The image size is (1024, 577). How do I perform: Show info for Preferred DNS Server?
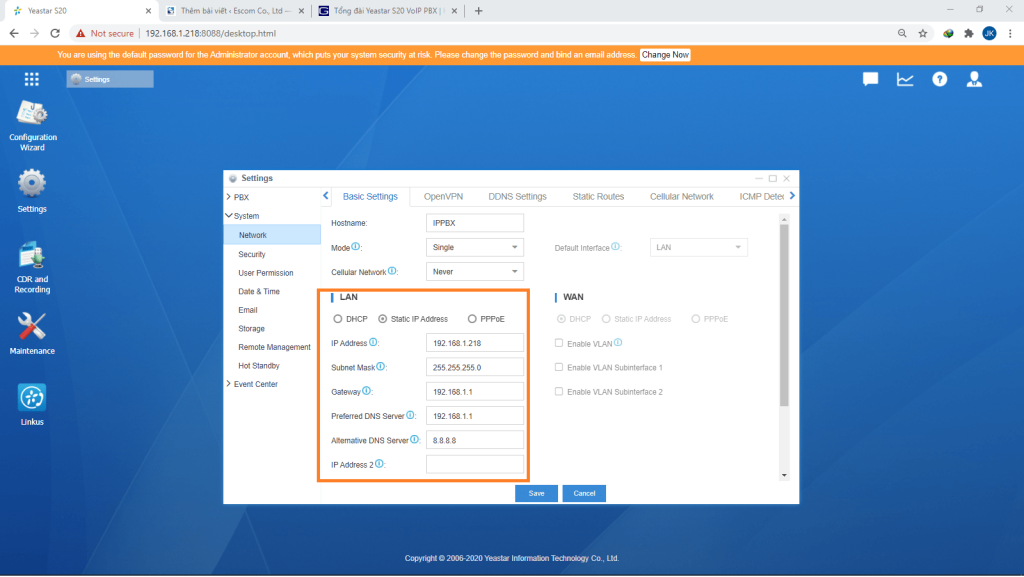[x=410, y=414]
